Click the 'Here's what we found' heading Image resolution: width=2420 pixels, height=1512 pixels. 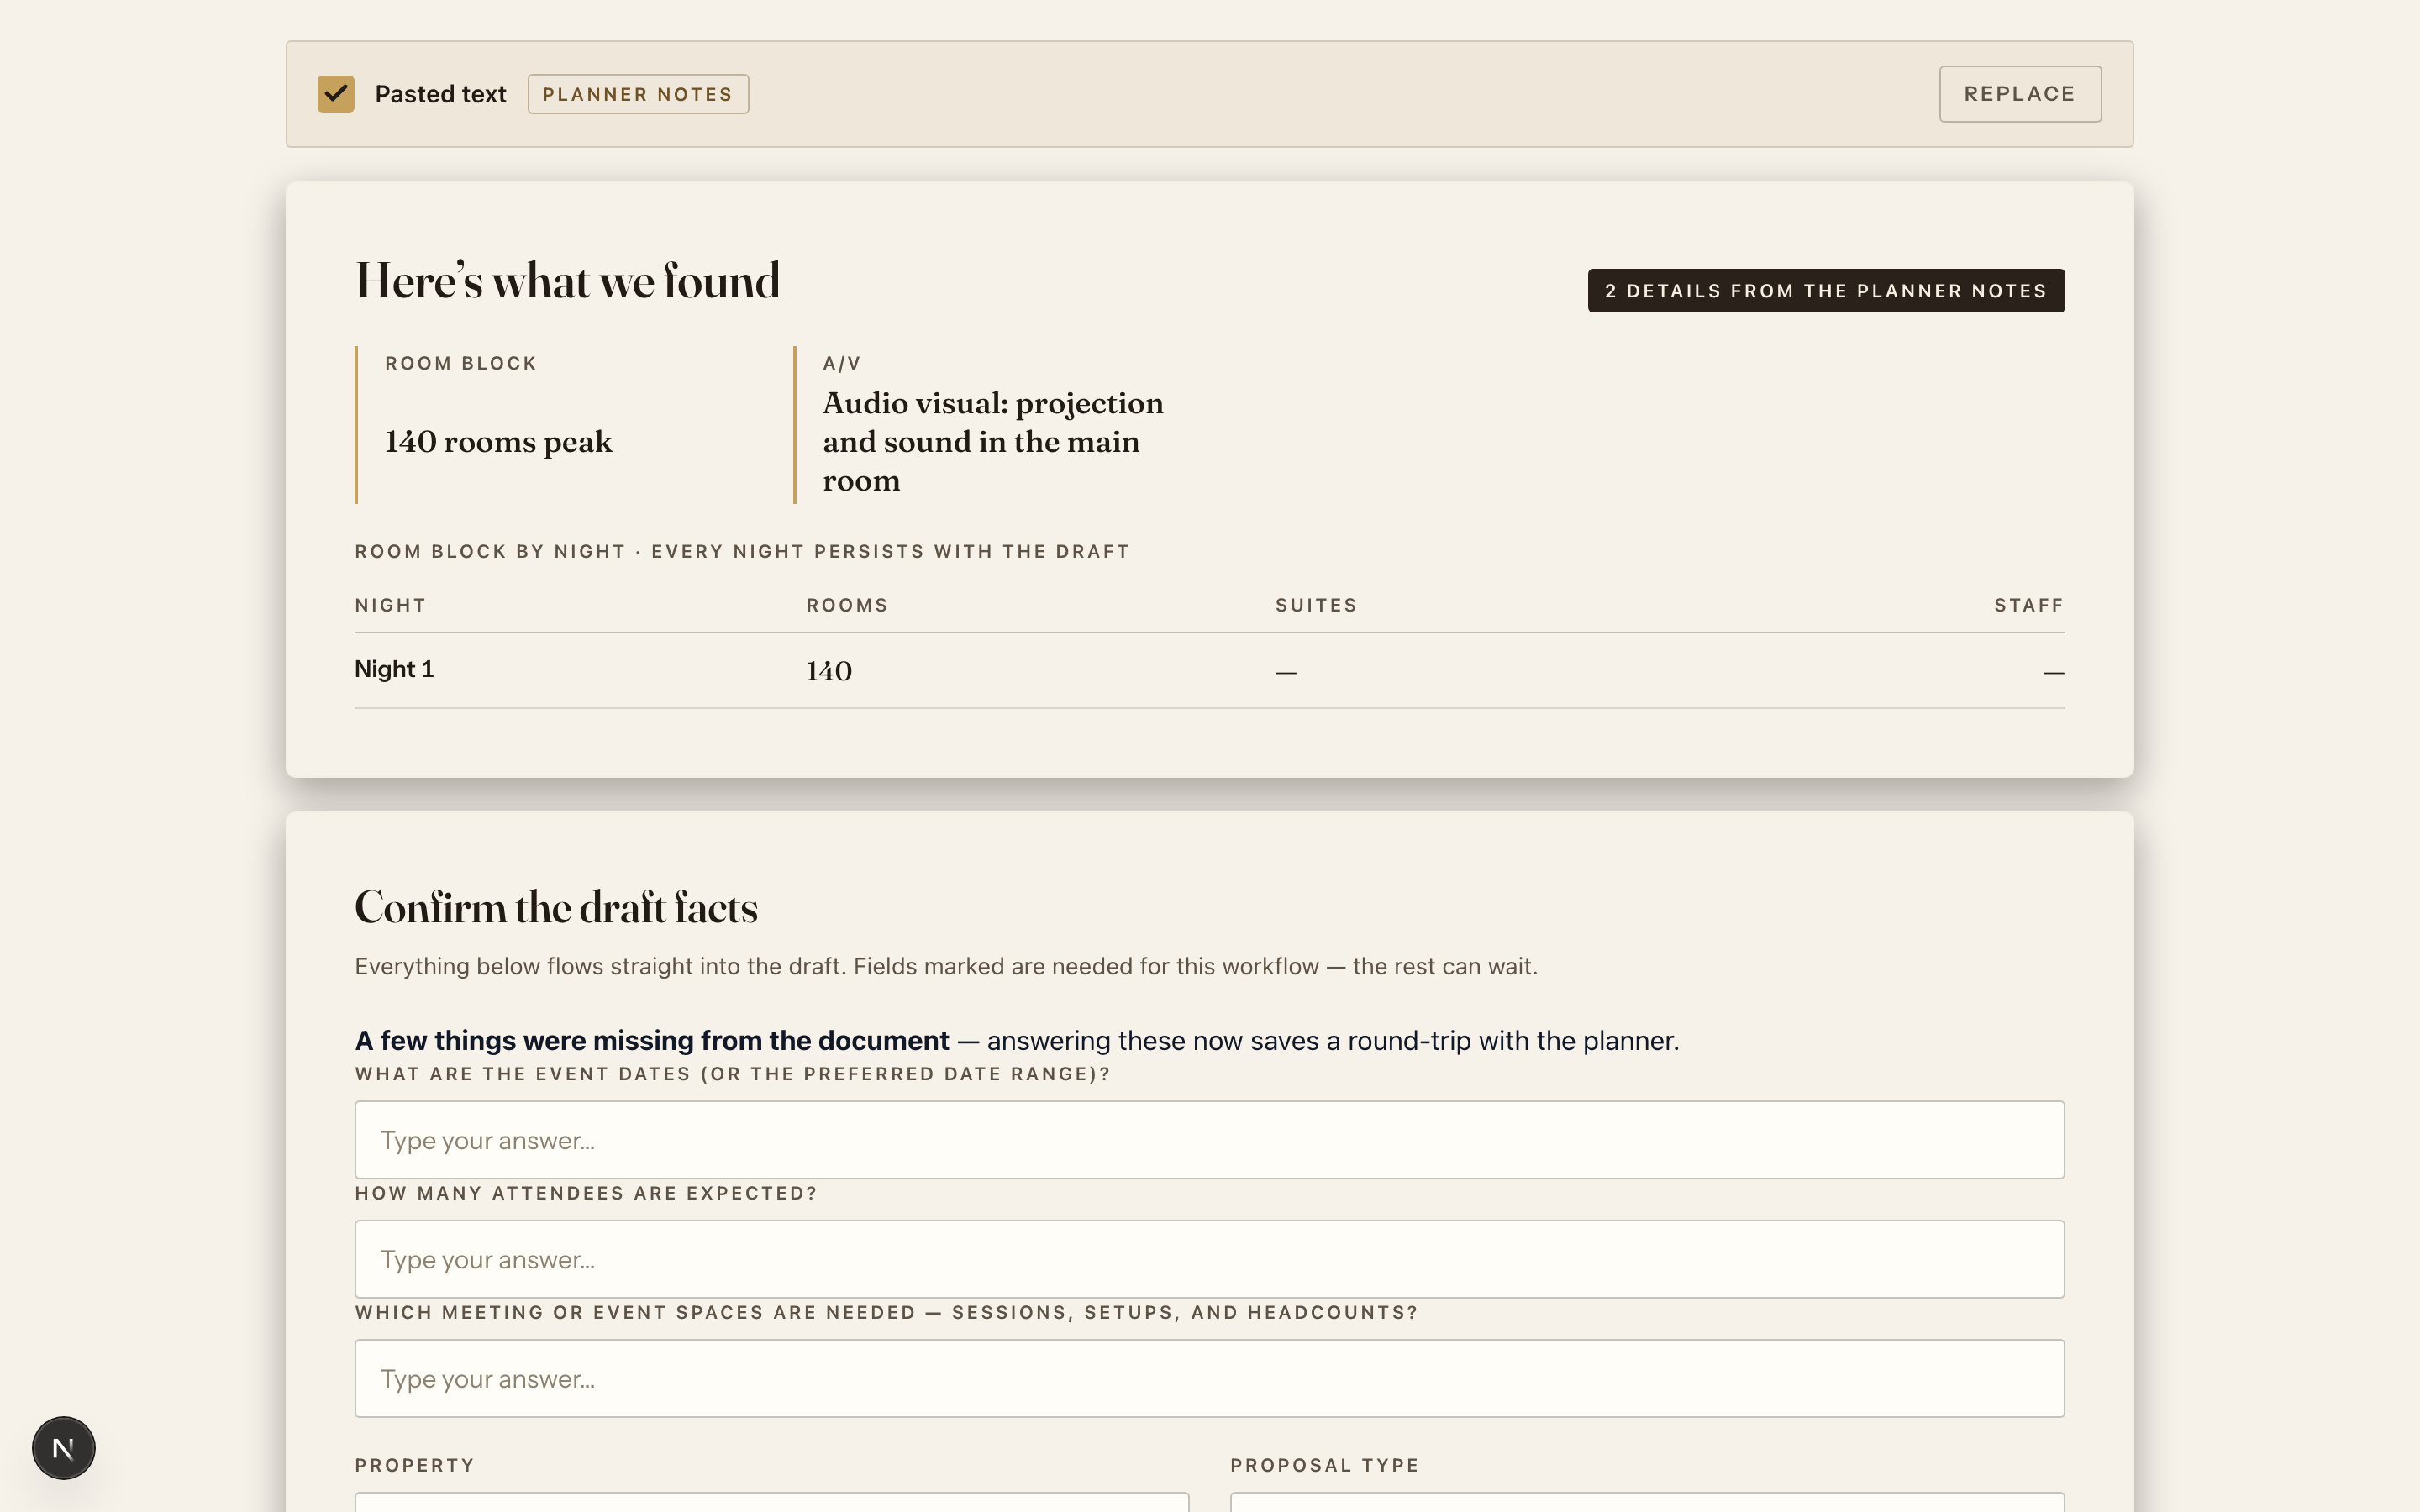coord(567,281)
